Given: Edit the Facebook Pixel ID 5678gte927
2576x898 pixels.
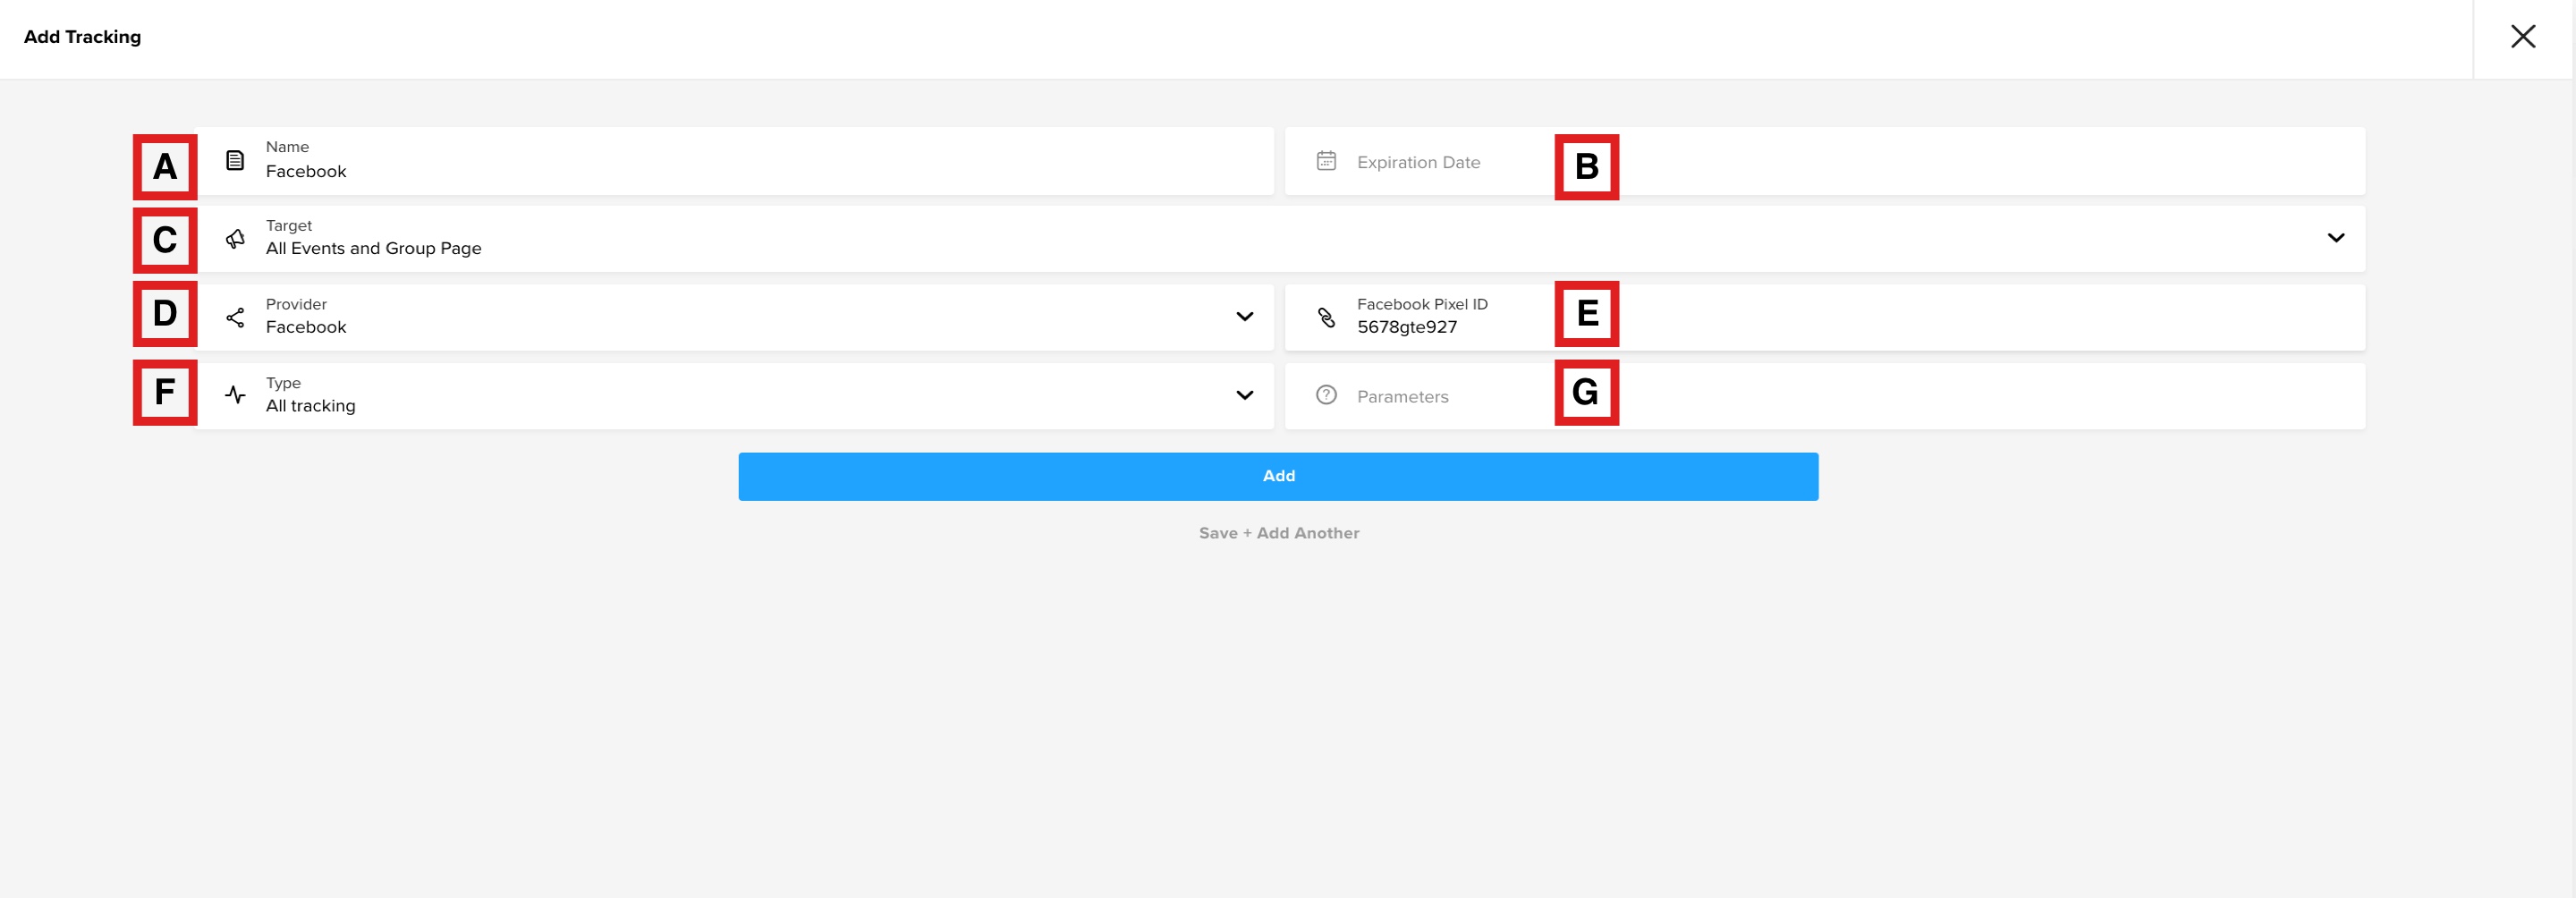Looking at the screenshot, I should [x=1824, y=317].
